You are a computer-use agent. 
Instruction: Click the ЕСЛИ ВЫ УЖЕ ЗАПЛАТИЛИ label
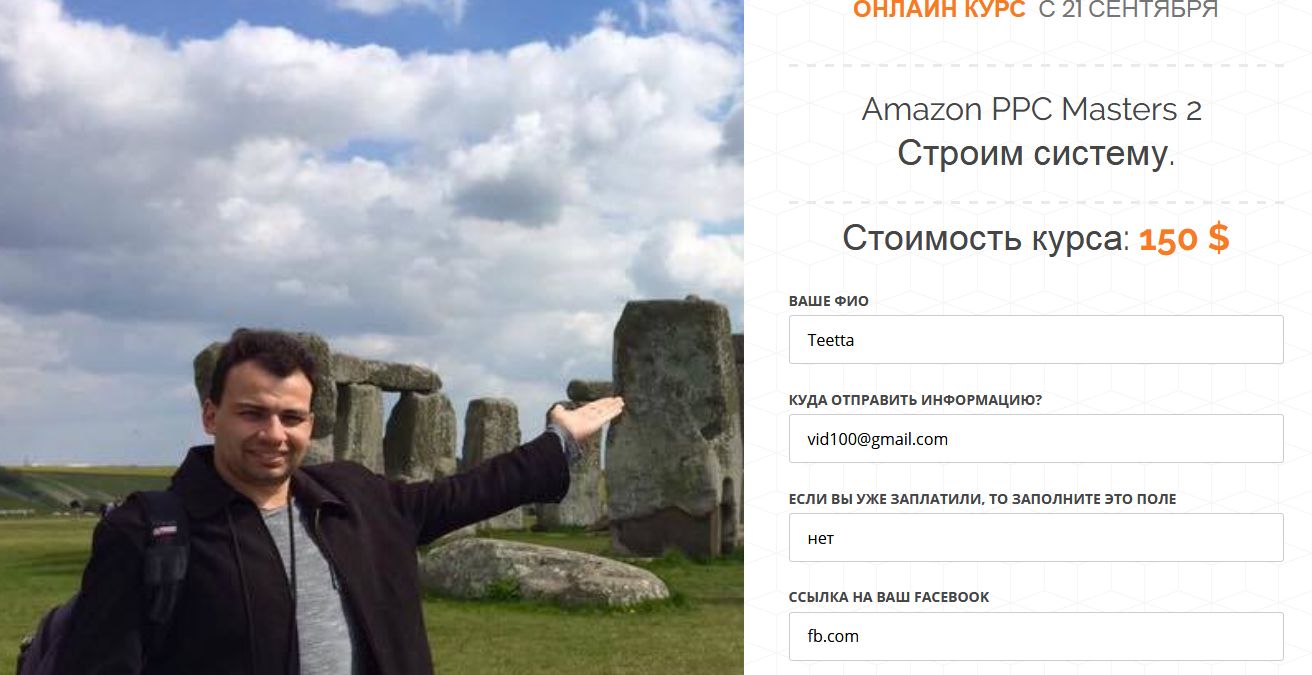click(x=982, y=499)
